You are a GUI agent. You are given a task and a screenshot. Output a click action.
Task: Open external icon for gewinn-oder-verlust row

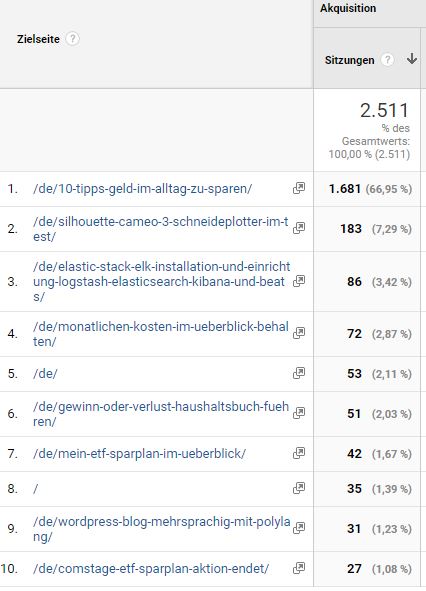click(299, 413)
